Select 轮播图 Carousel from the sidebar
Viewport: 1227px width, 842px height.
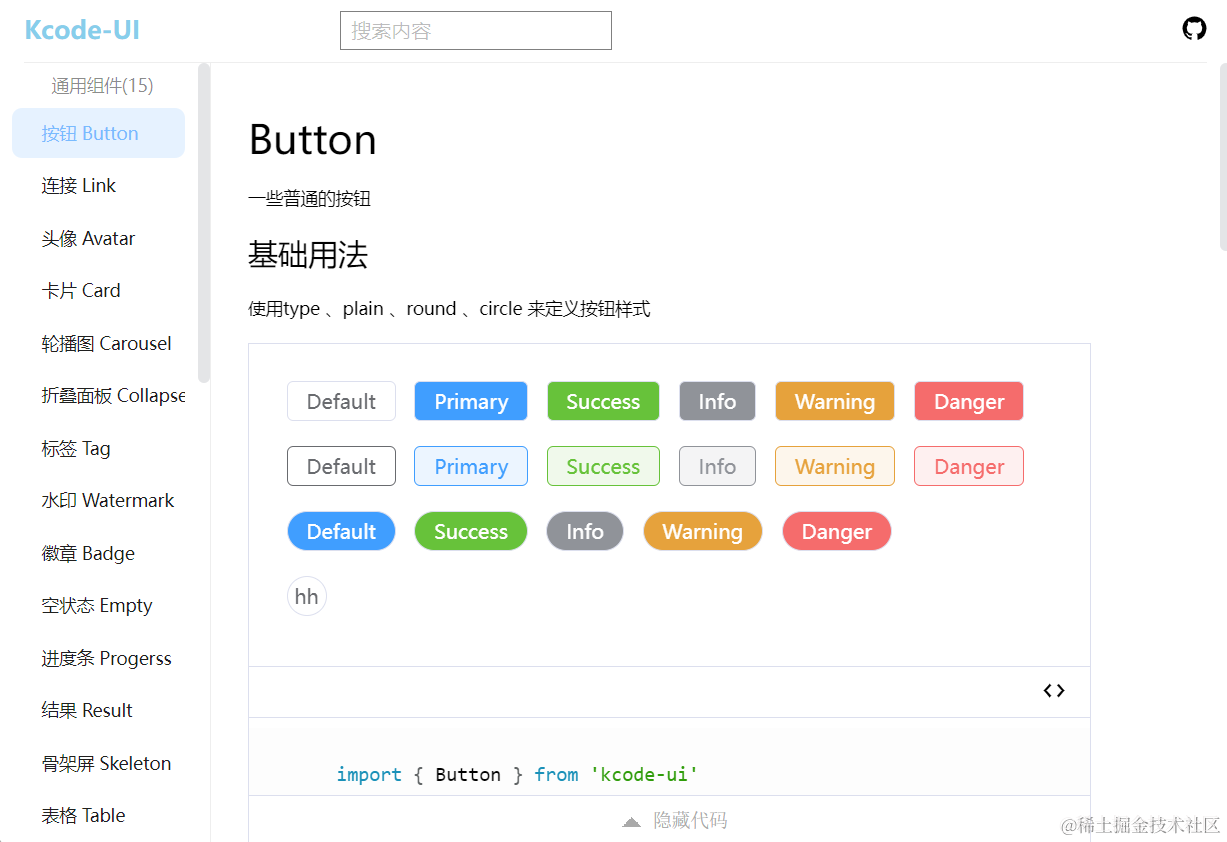106,344
